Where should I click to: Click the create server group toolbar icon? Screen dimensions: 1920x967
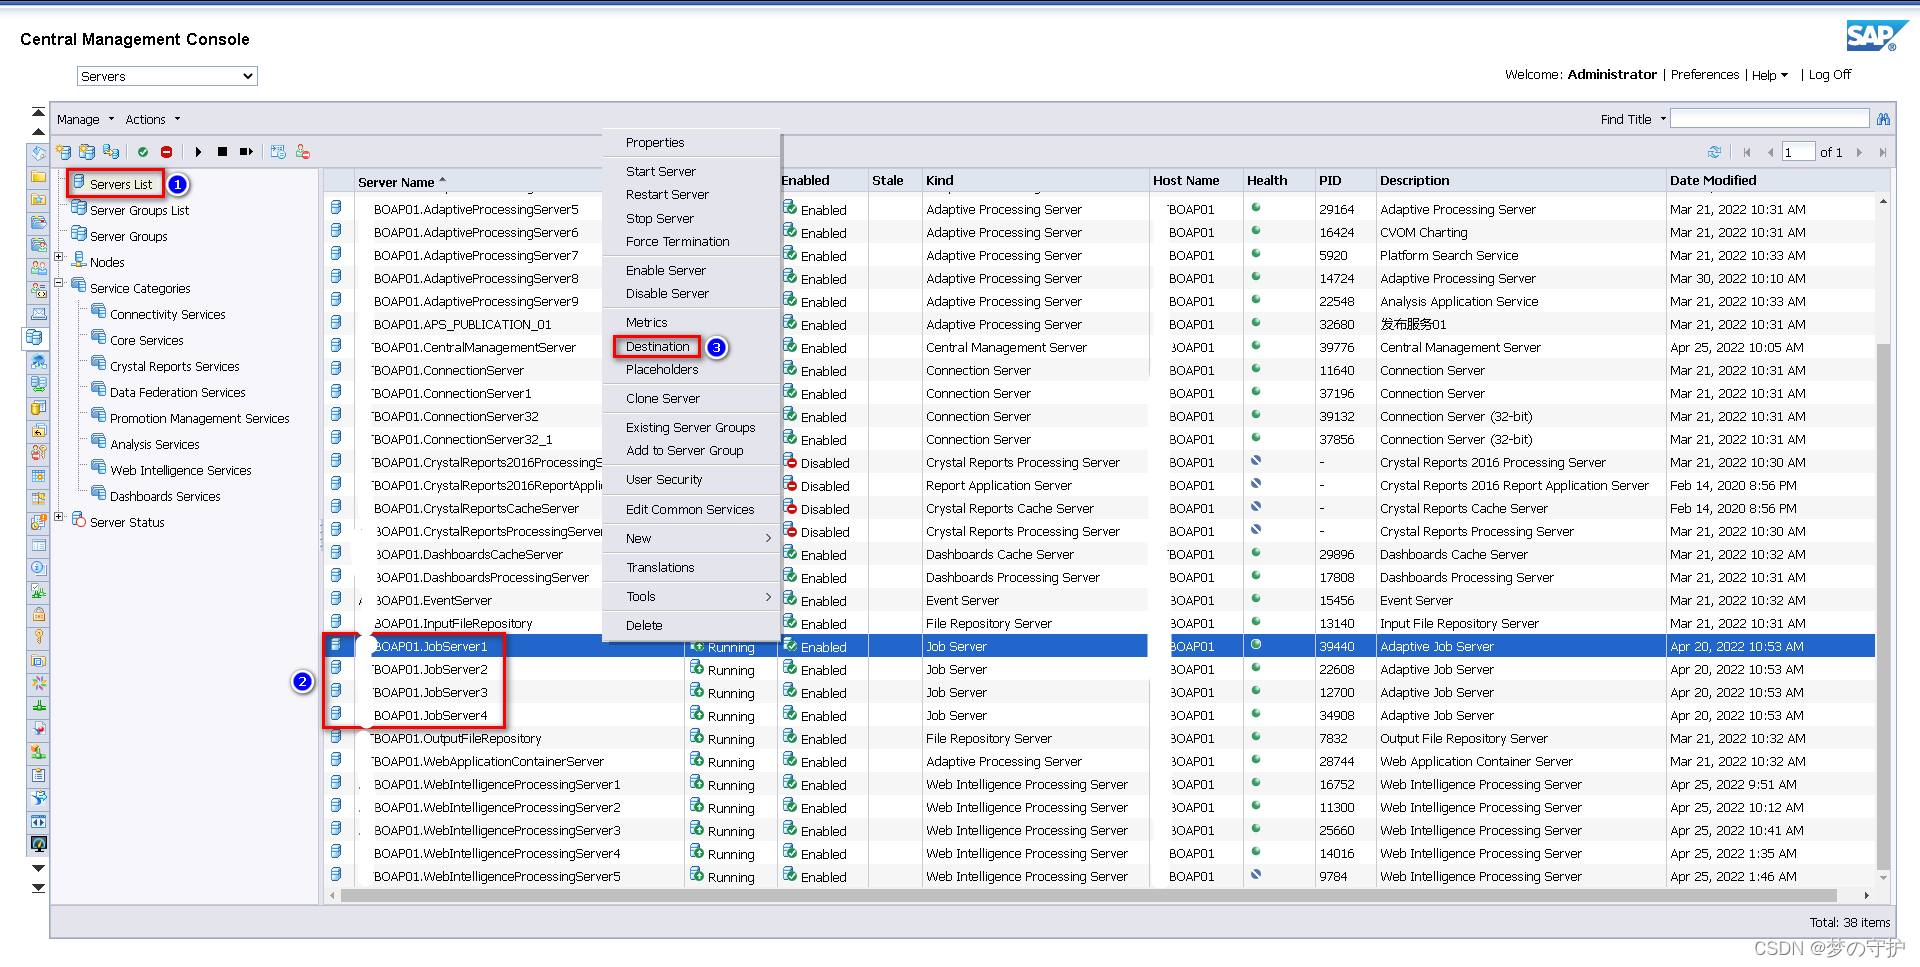click(x=87, y=152)
